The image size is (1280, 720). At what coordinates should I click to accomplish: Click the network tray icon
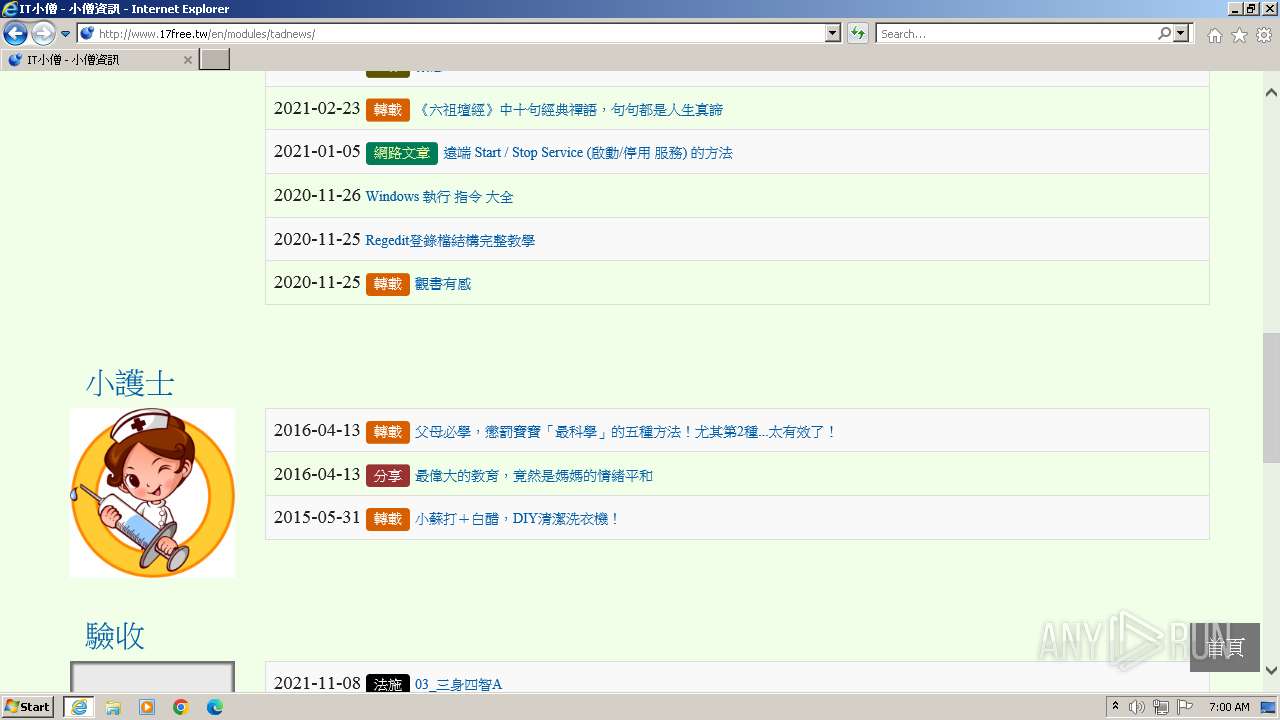coord(1161,707)
